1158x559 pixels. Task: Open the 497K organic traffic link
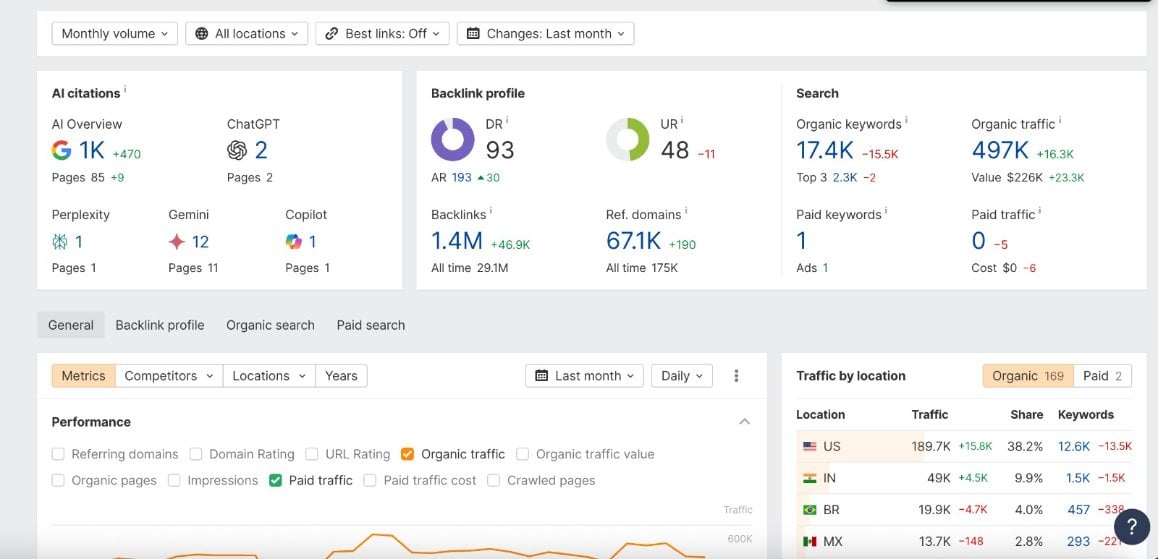(x=1000, y=151)
